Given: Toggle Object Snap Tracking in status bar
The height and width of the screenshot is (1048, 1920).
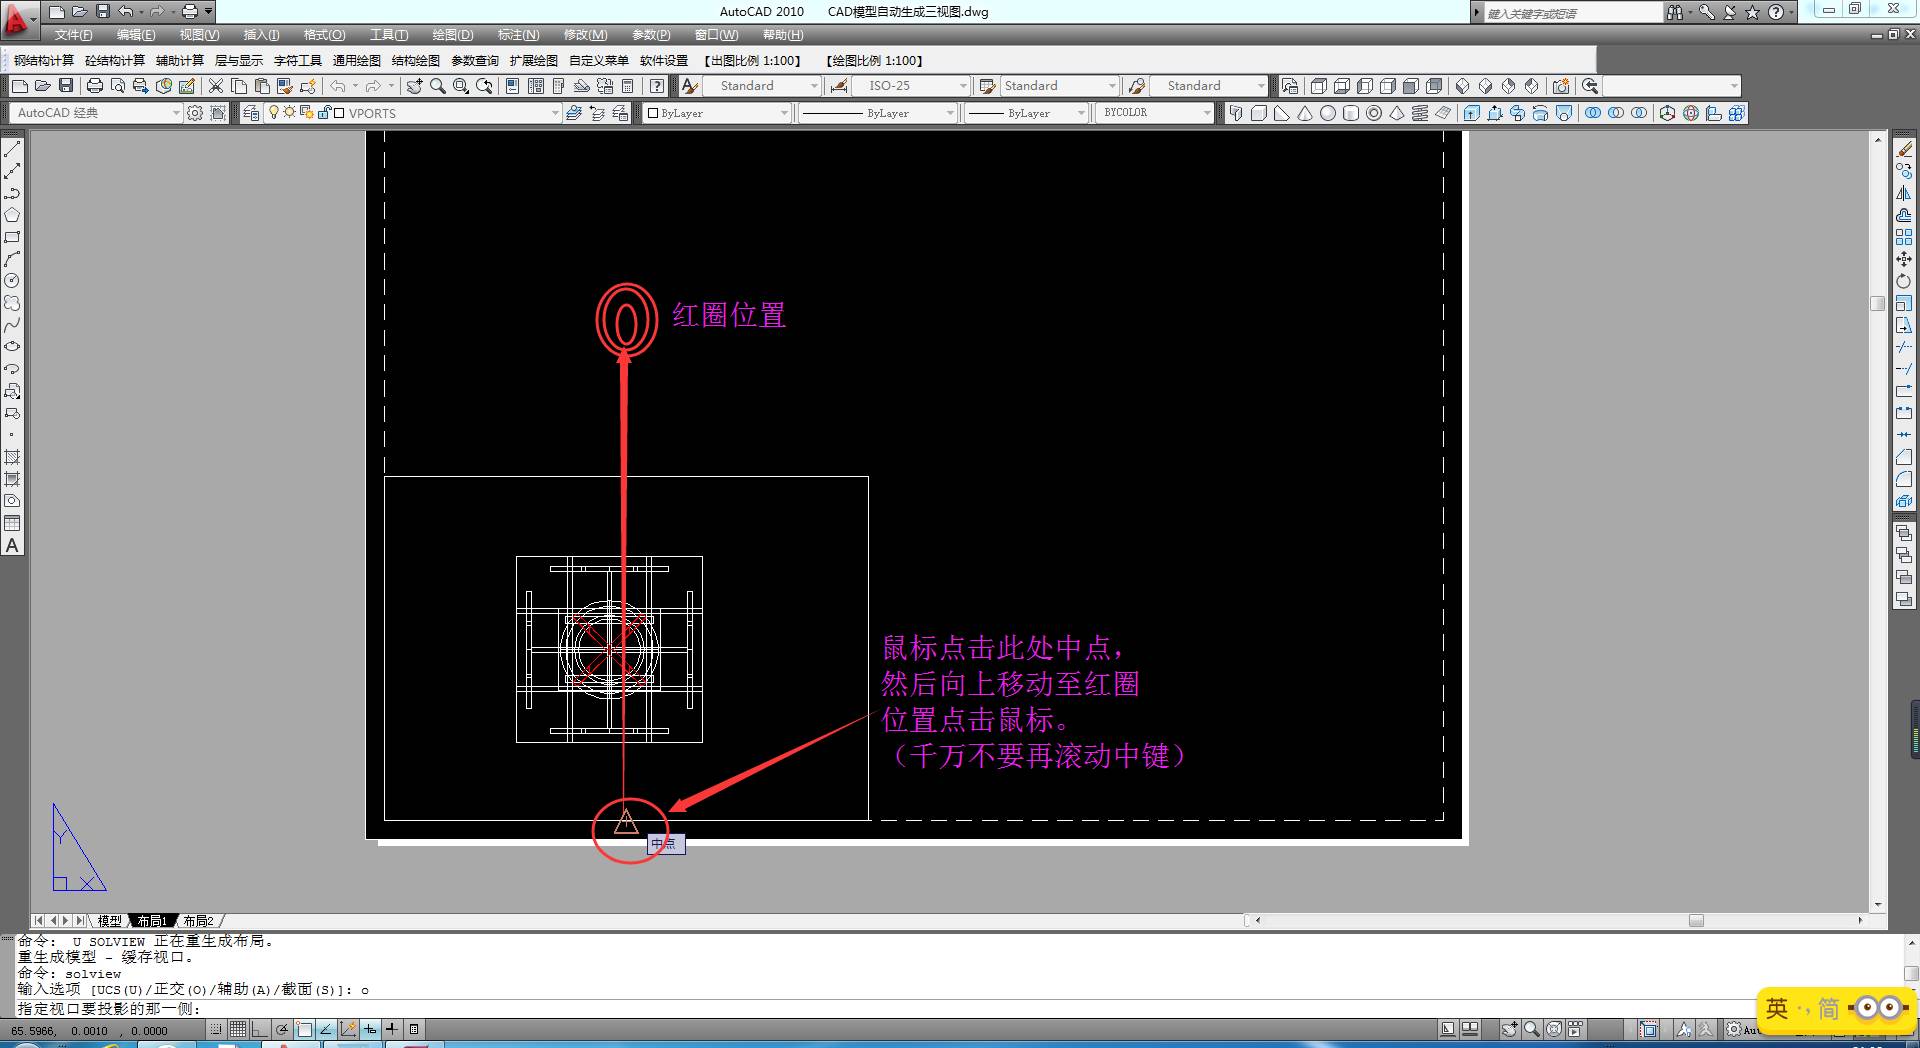Looking at the screenshot, I should (326, 1029).
